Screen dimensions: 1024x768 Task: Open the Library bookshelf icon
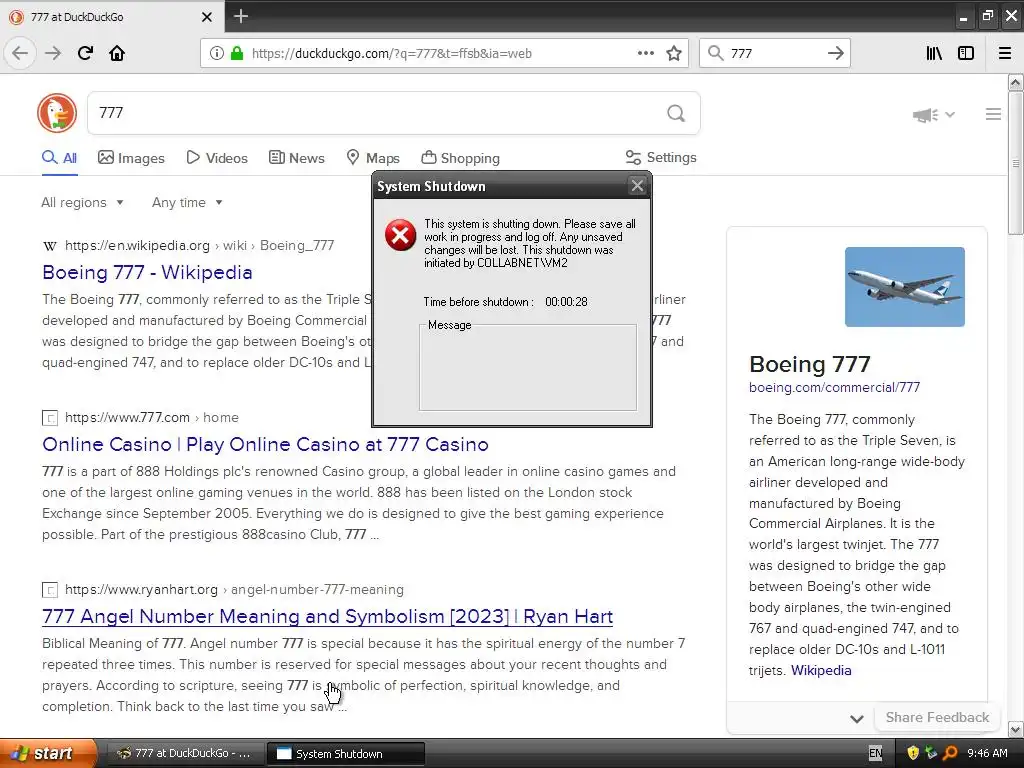pos(934,53)
